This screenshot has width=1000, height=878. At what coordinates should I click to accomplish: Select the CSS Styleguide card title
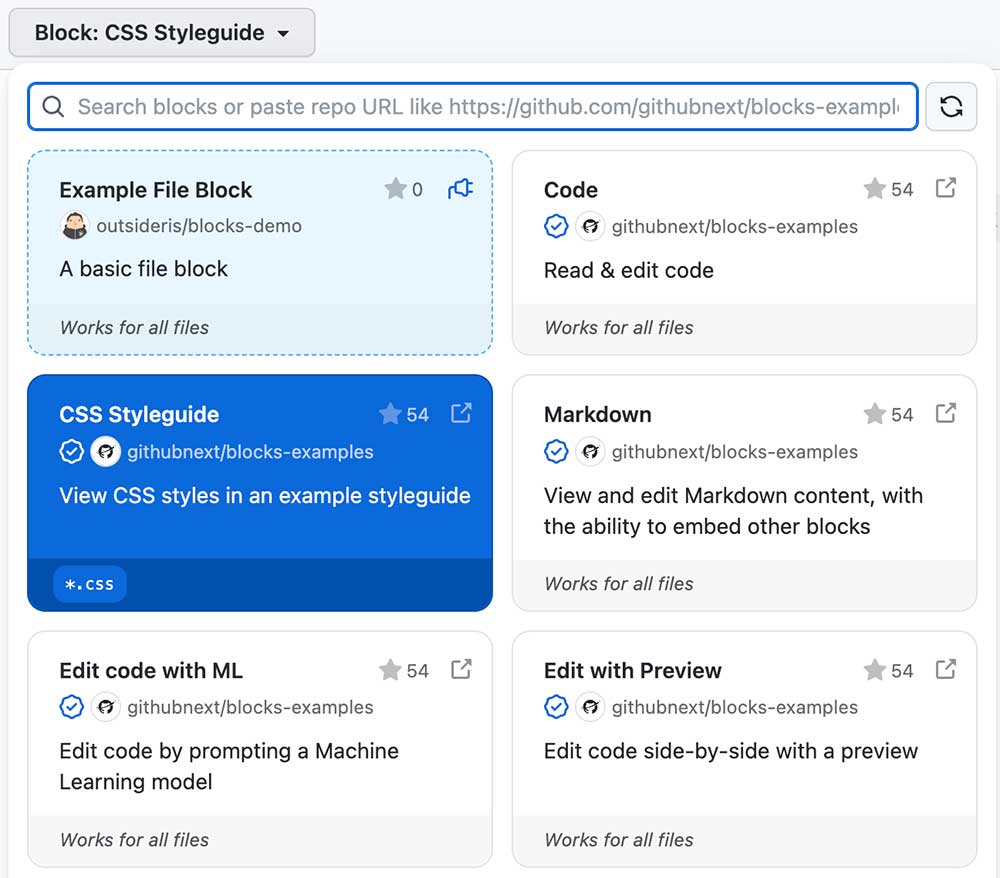point(139,414)
